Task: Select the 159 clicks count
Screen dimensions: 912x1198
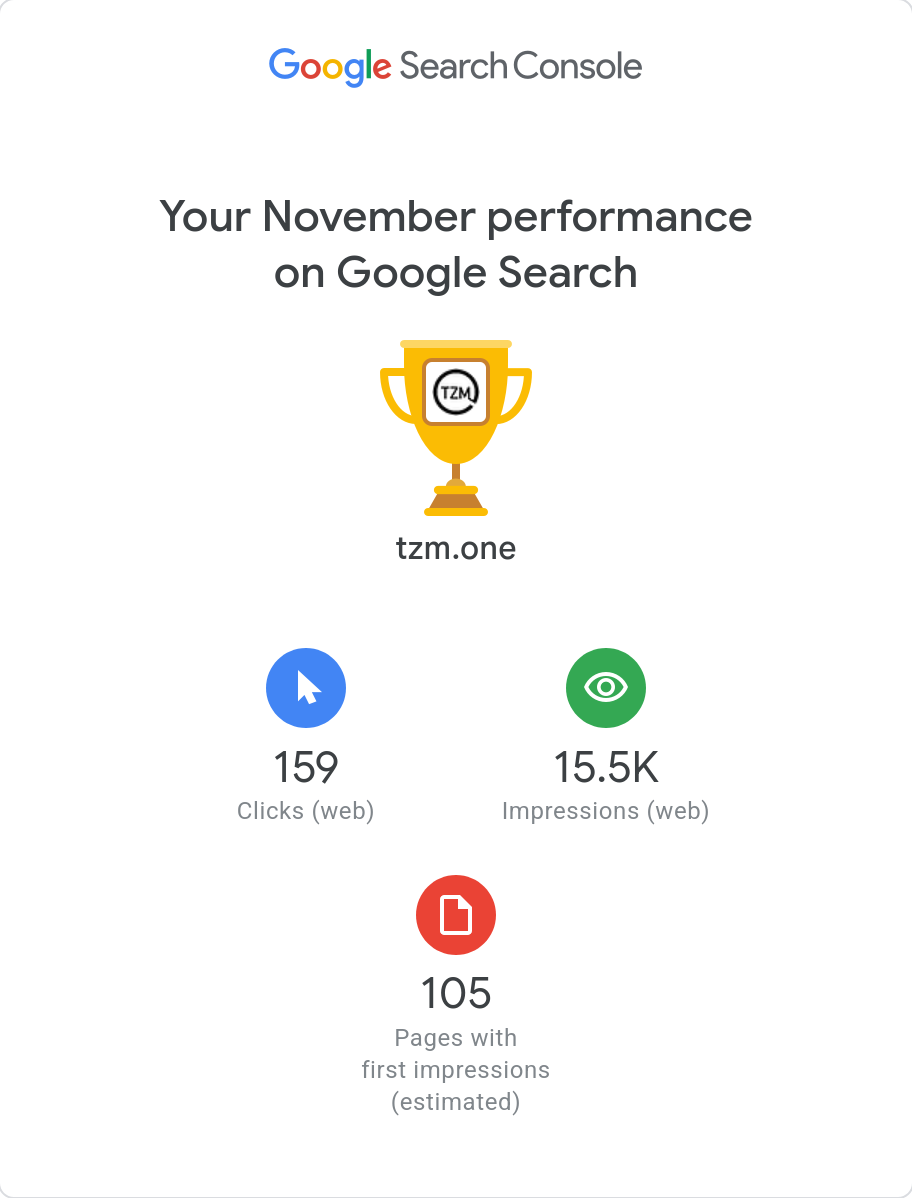Action: click(306, 768)
